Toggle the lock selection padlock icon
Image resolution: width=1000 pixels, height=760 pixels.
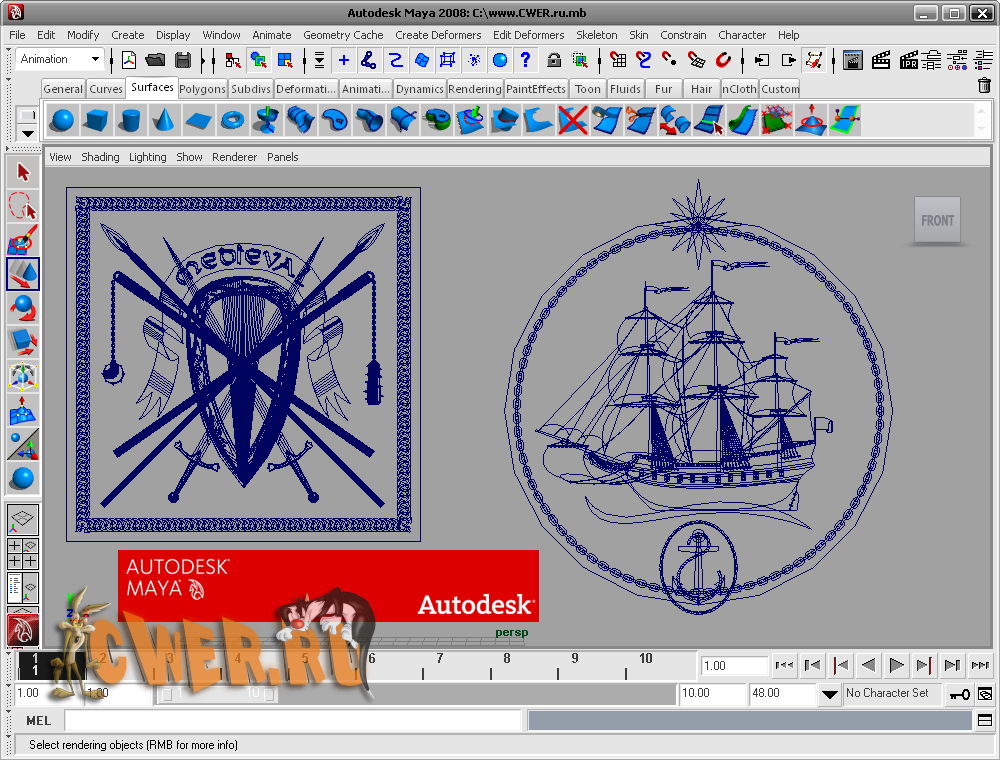point(554,60)
